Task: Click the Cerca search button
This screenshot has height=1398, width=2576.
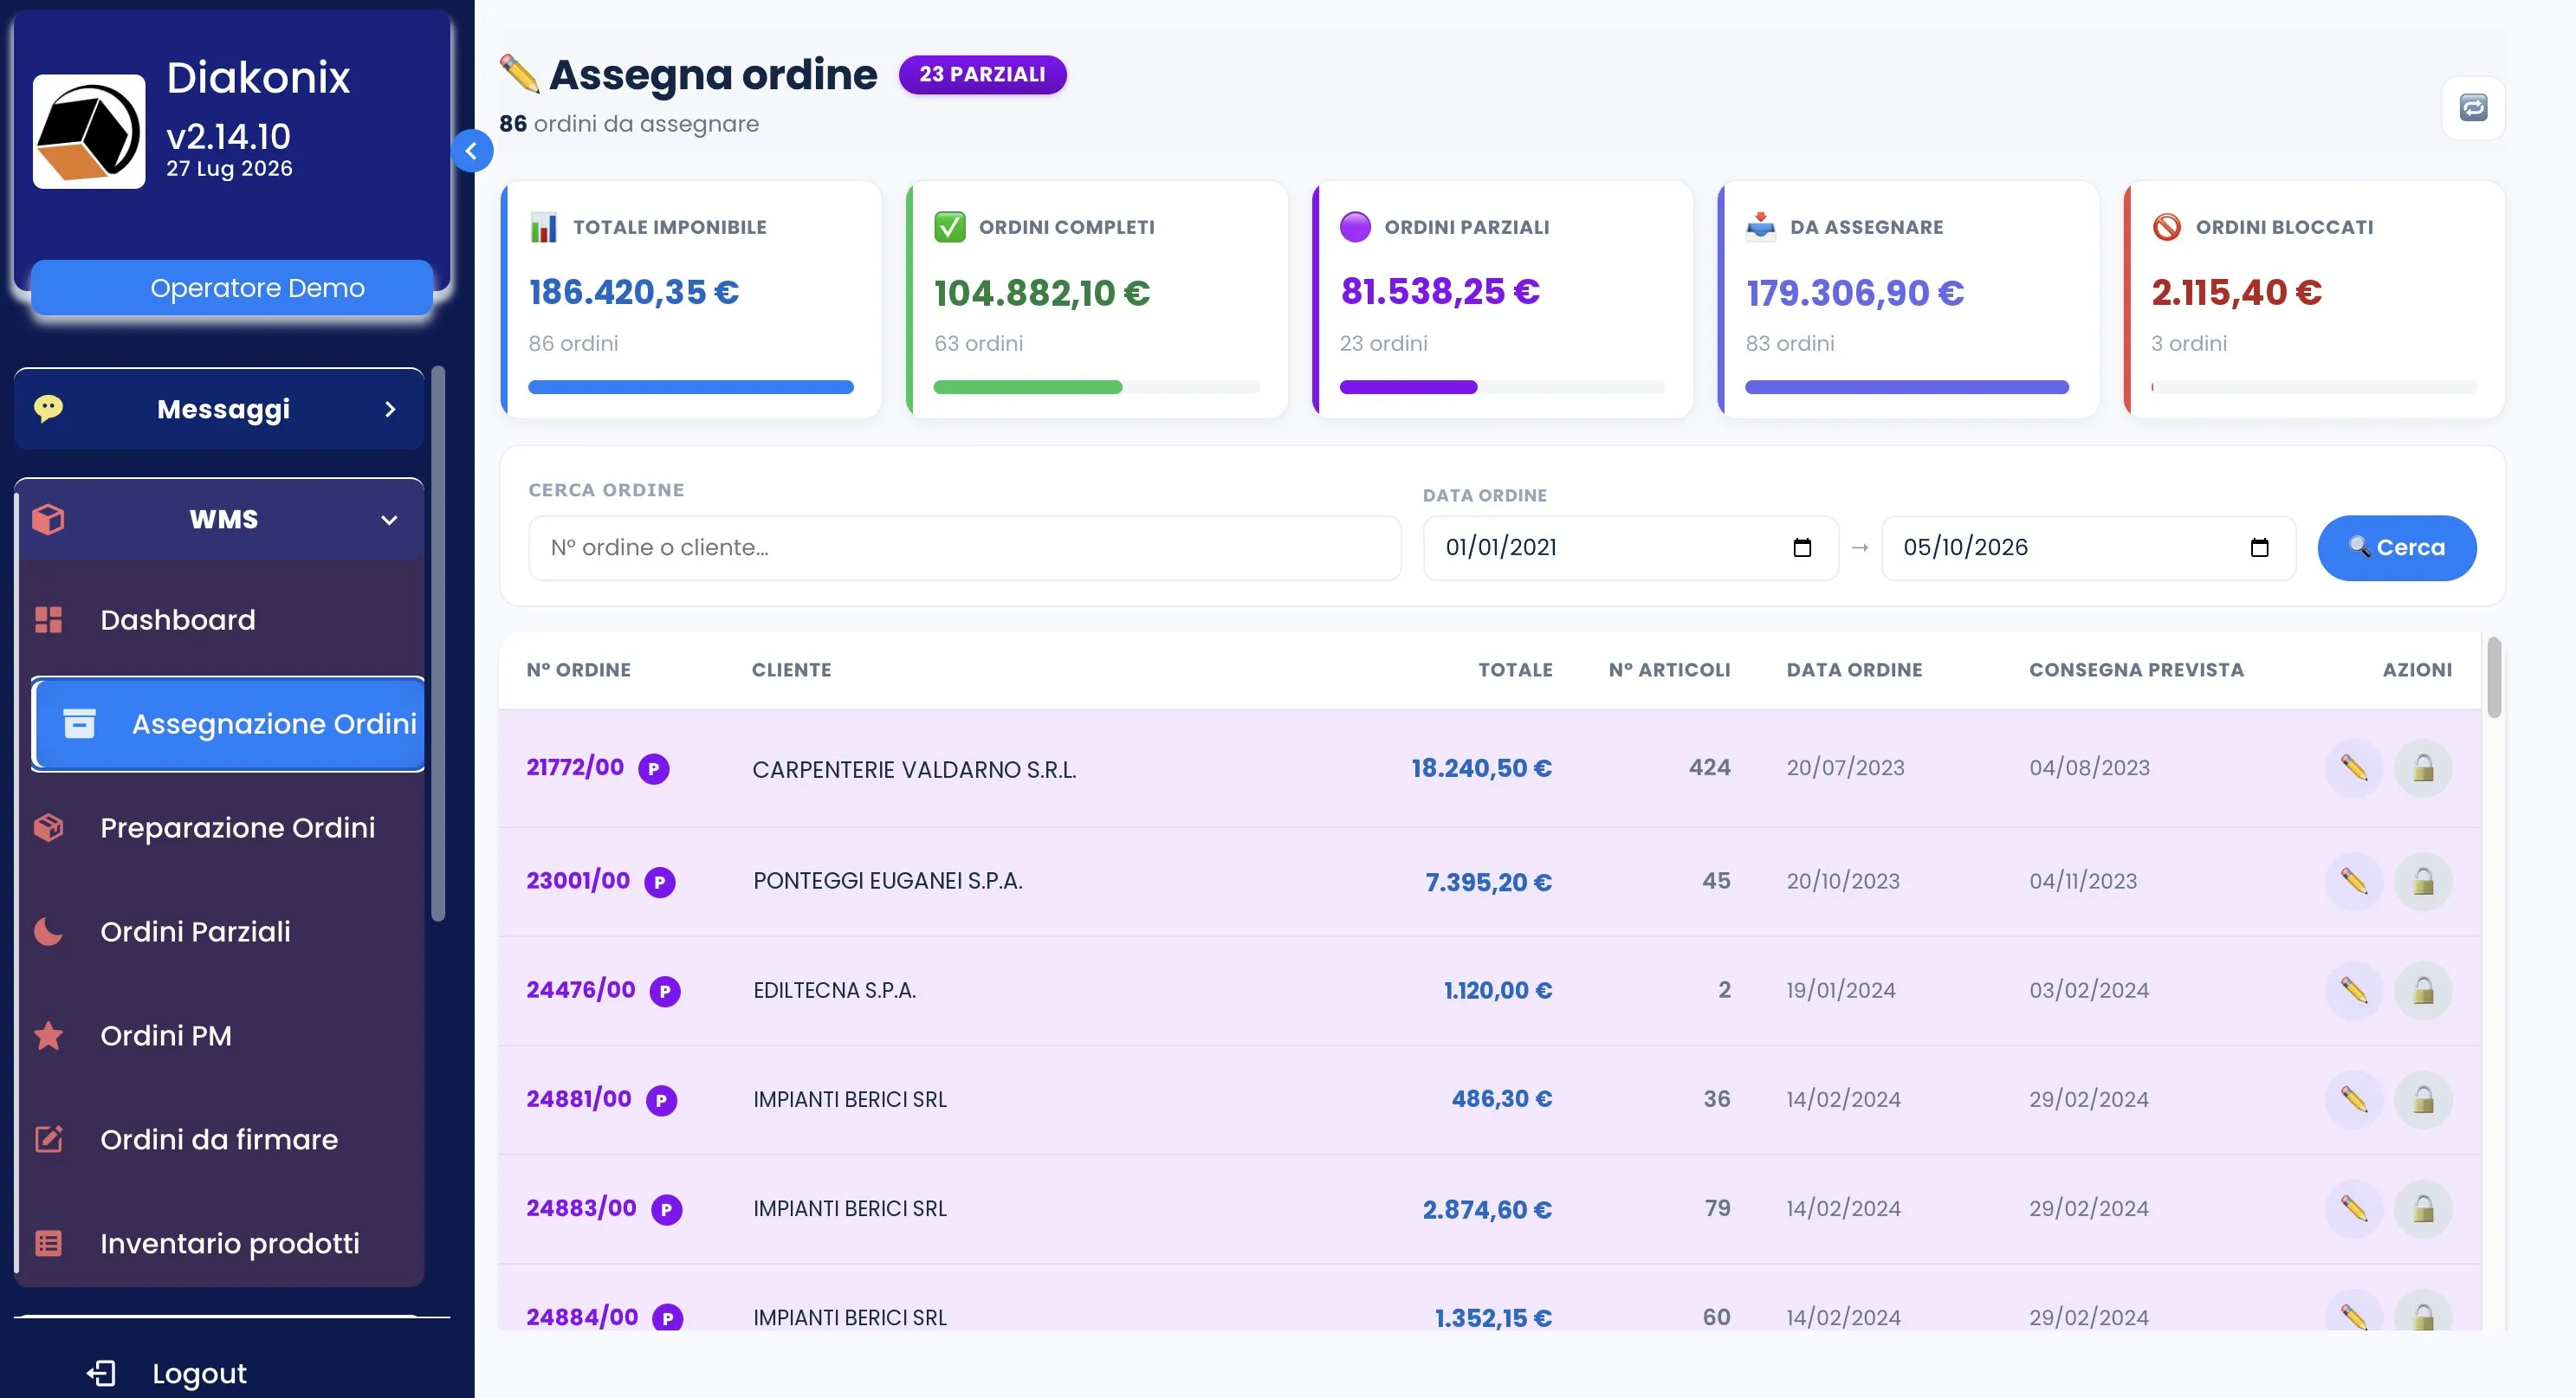Action: click(x=2396, y=547)
